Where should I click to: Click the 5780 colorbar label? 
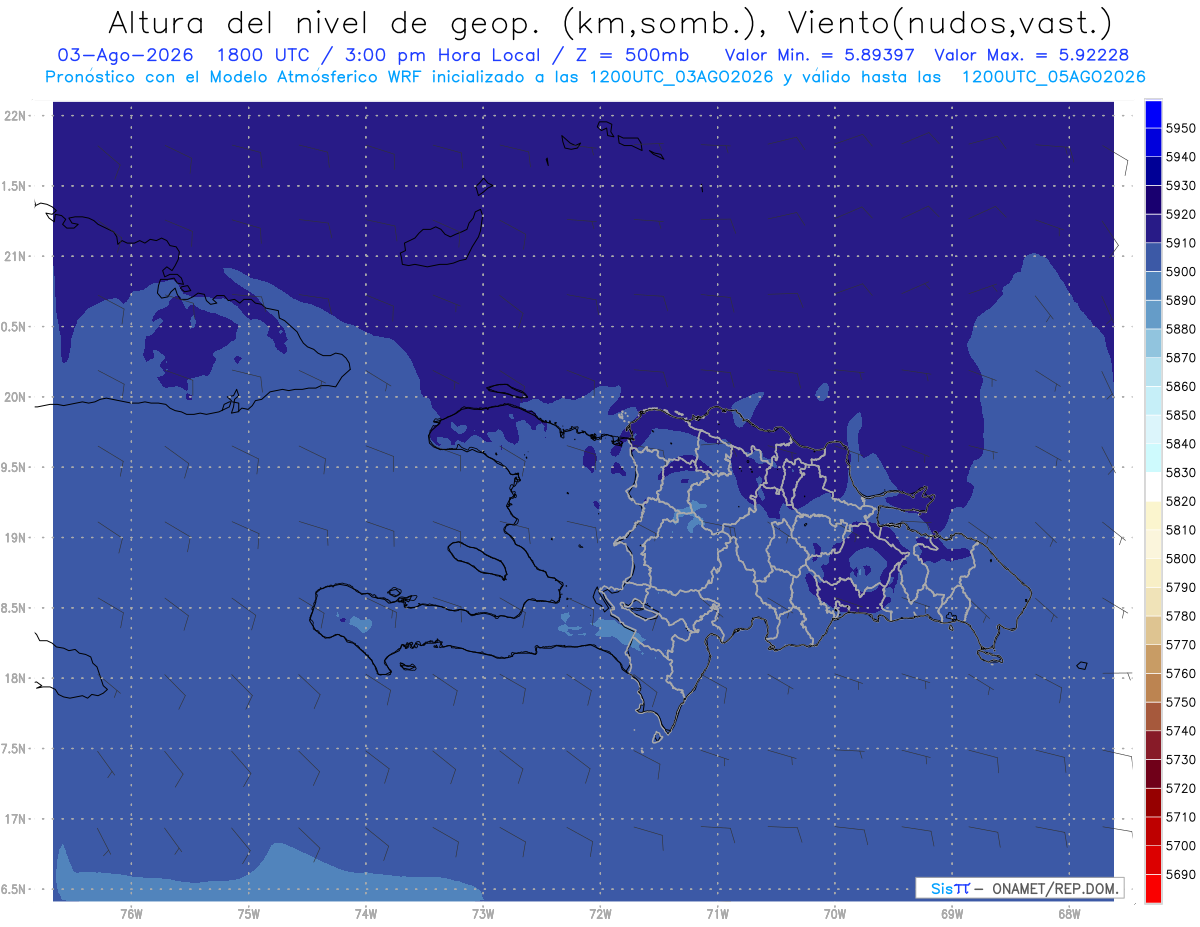1180,616
